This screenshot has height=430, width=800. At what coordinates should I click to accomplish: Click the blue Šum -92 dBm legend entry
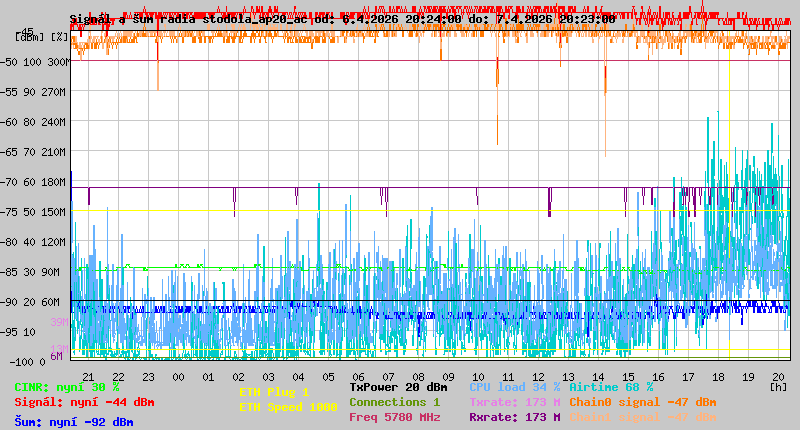(x=73, y=422)
